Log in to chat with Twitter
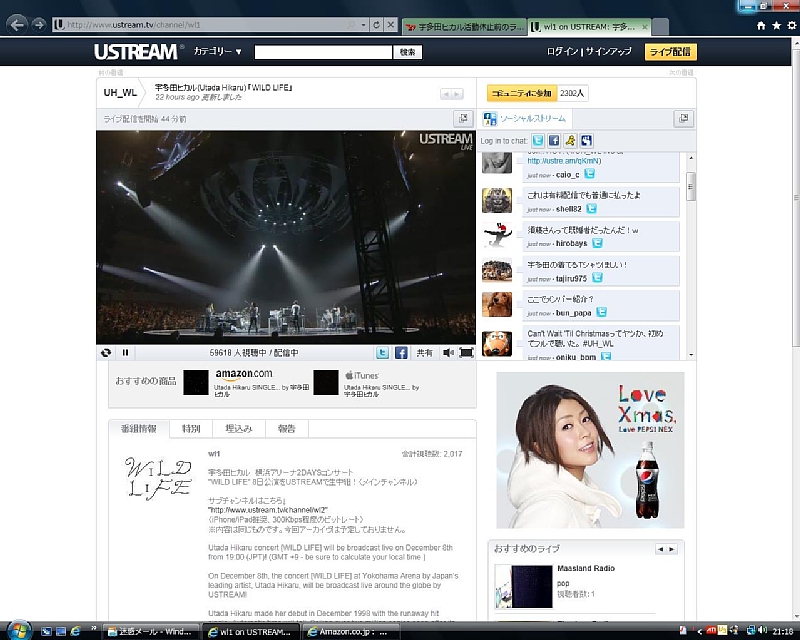Screen dimensions: 800x640 coord(538,140)
